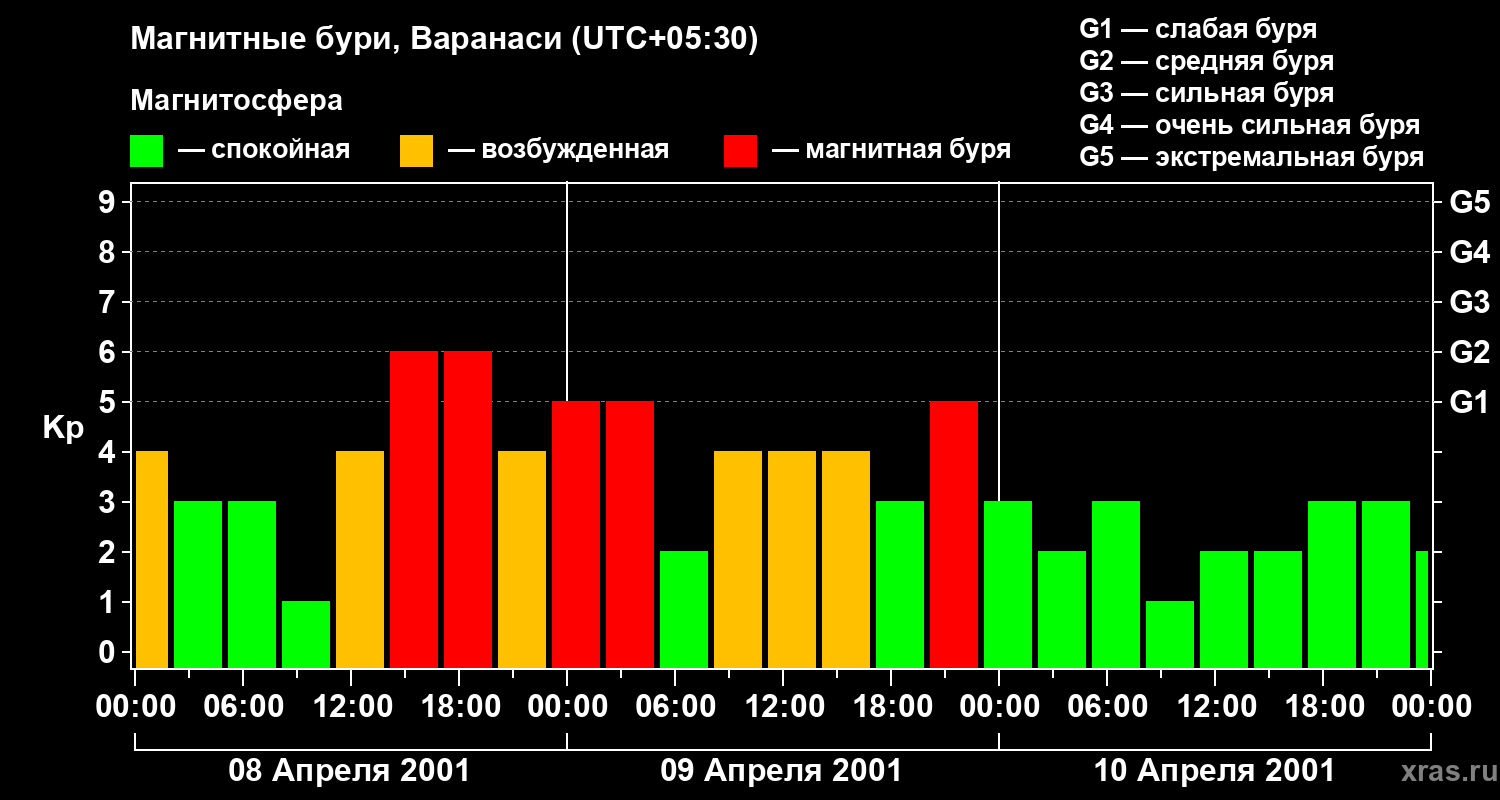This screenshot has height=800, width=1500.
Task: Click the '08 Апреля 2001' date label
Action: click(x=349, y=771)
